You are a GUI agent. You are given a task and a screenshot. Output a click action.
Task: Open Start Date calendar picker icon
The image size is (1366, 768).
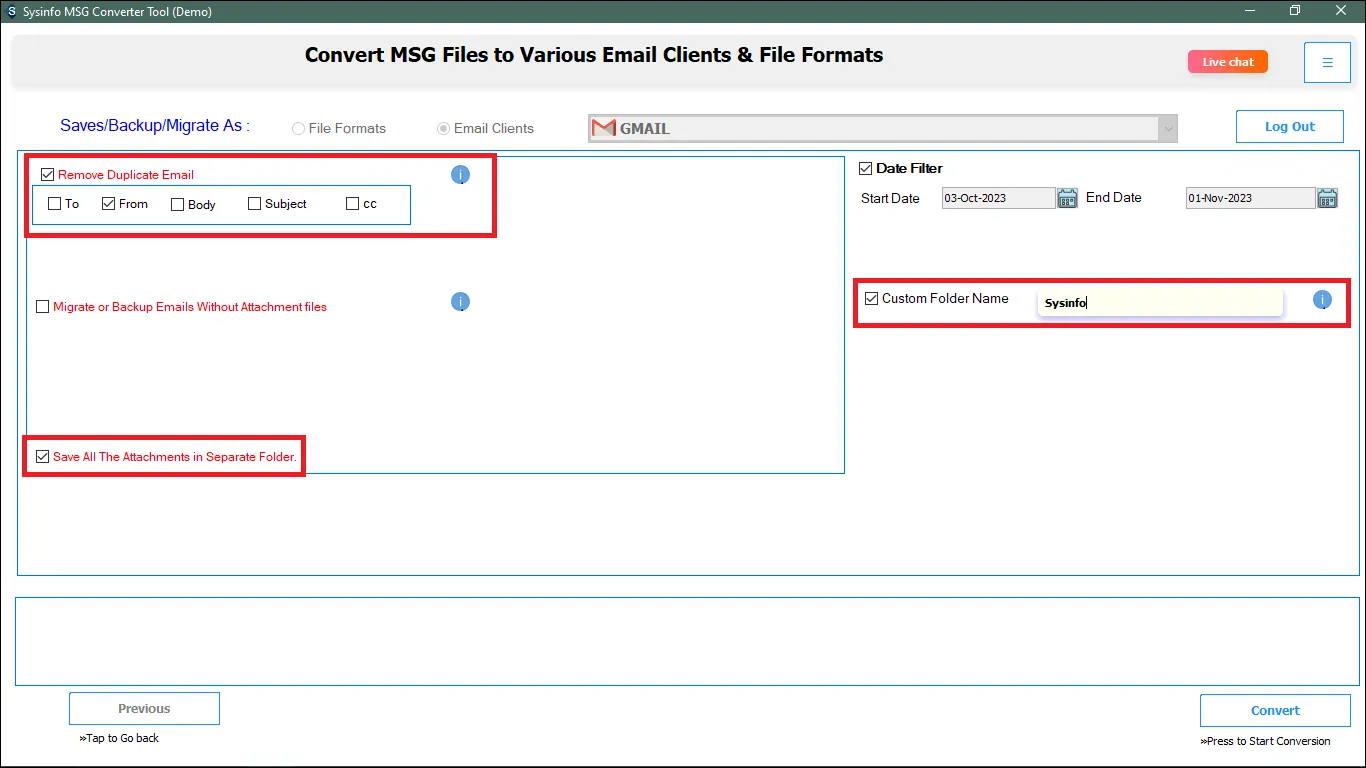coord(1067,198)
